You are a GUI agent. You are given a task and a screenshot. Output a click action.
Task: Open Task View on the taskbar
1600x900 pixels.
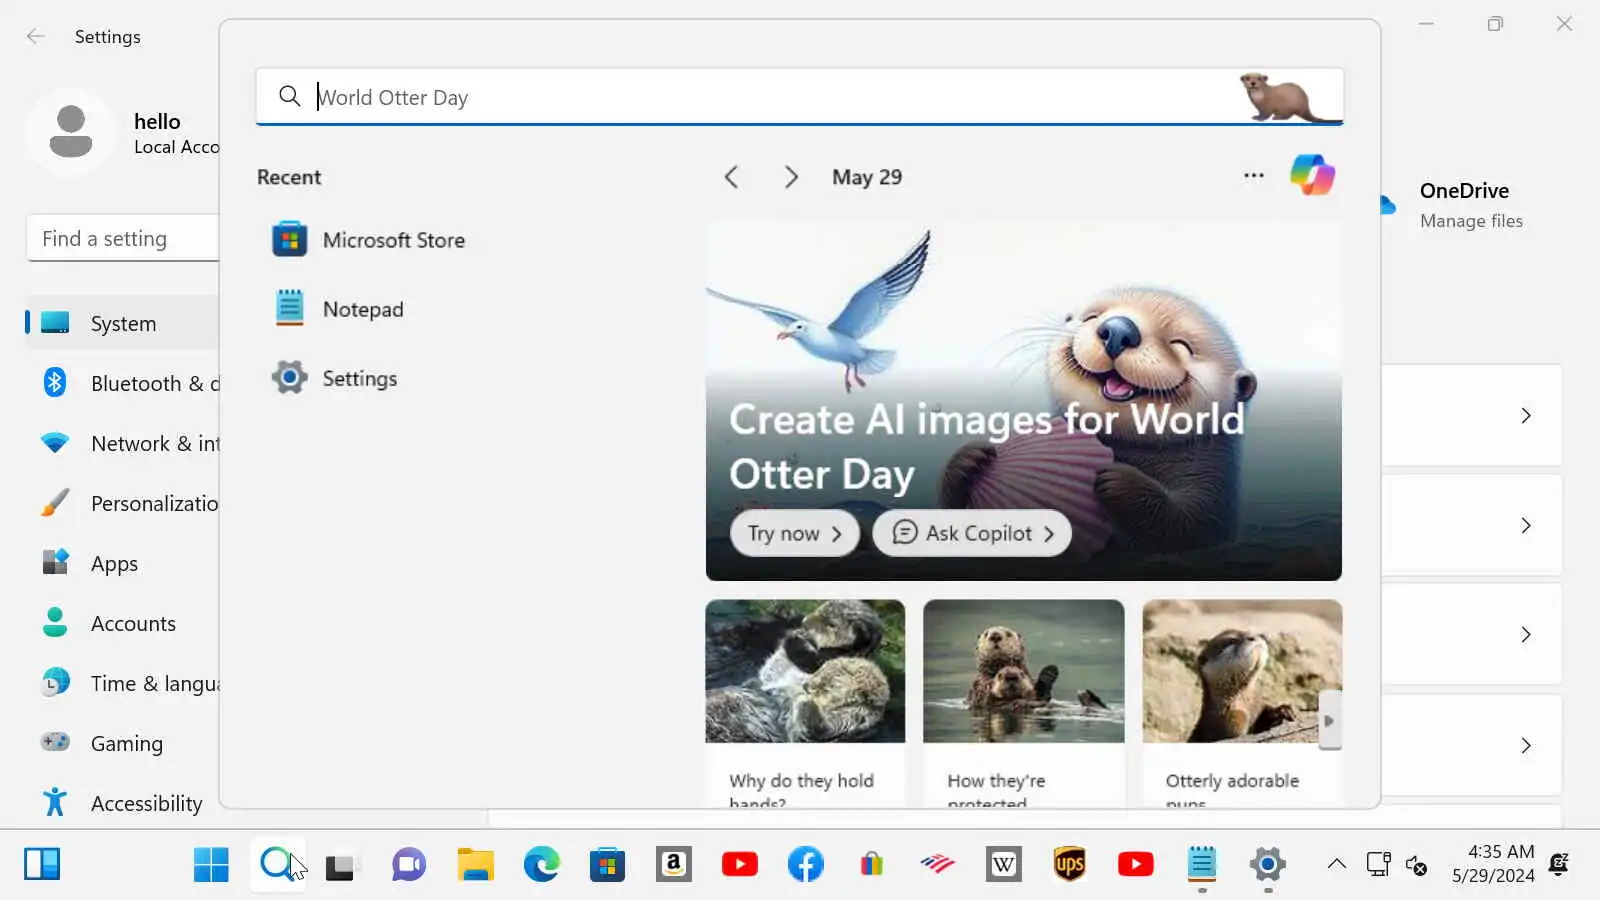(x=342, y=864)
